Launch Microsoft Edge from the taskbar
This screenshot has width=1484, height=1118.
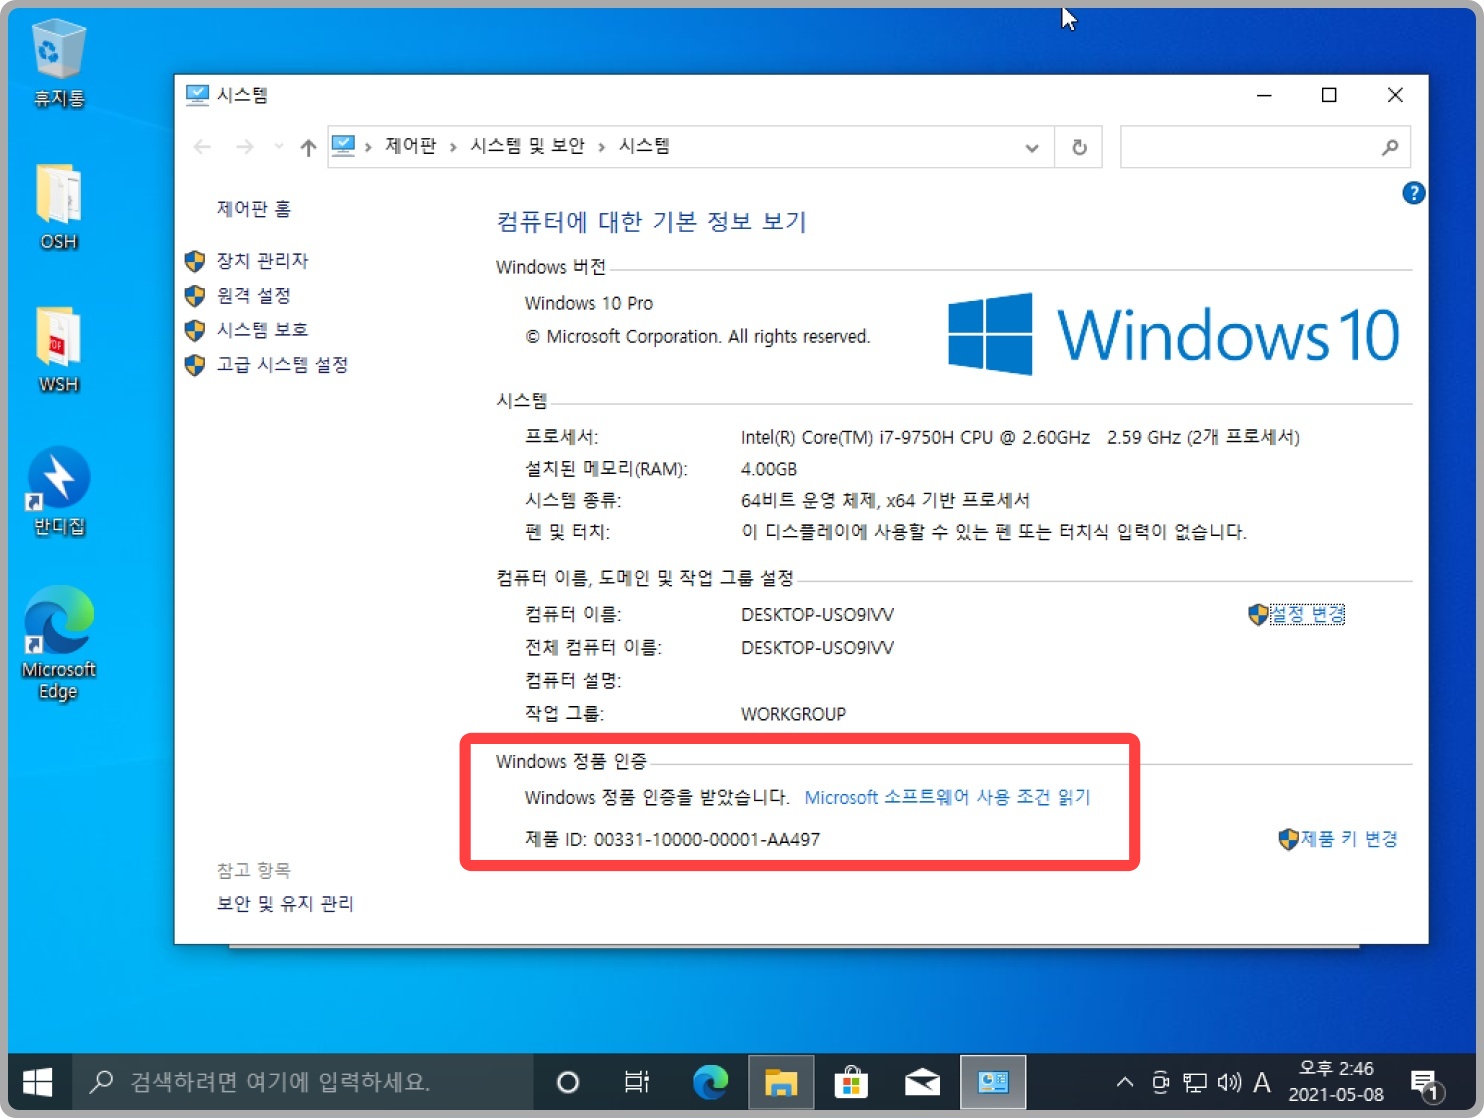pyautogui.click(x=710, y=1082)
